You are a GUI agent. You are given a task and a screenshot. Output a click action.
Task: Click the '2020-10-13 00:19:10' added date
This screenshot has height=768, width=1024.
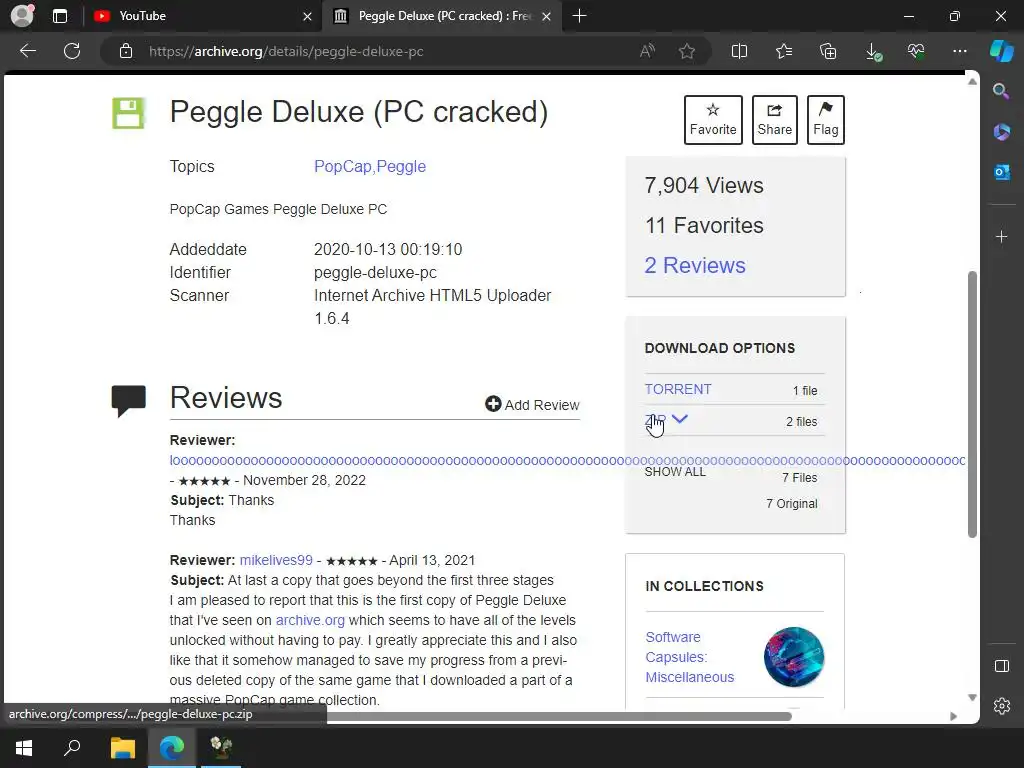pyautogui.click(x=388, y=249)
